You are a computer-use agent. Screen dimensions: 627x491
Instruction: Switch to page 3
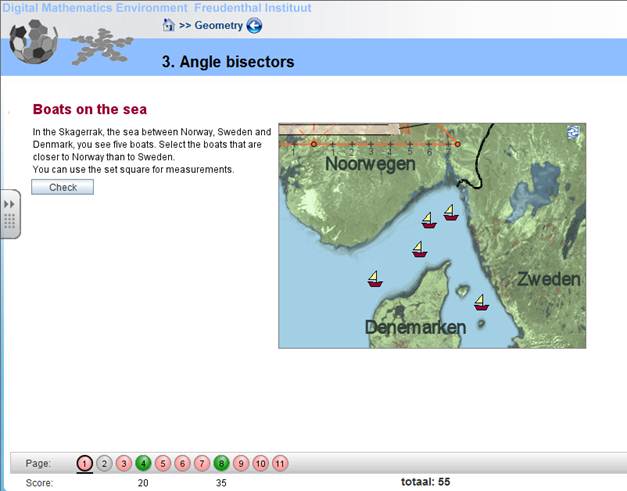coord(123,463)
